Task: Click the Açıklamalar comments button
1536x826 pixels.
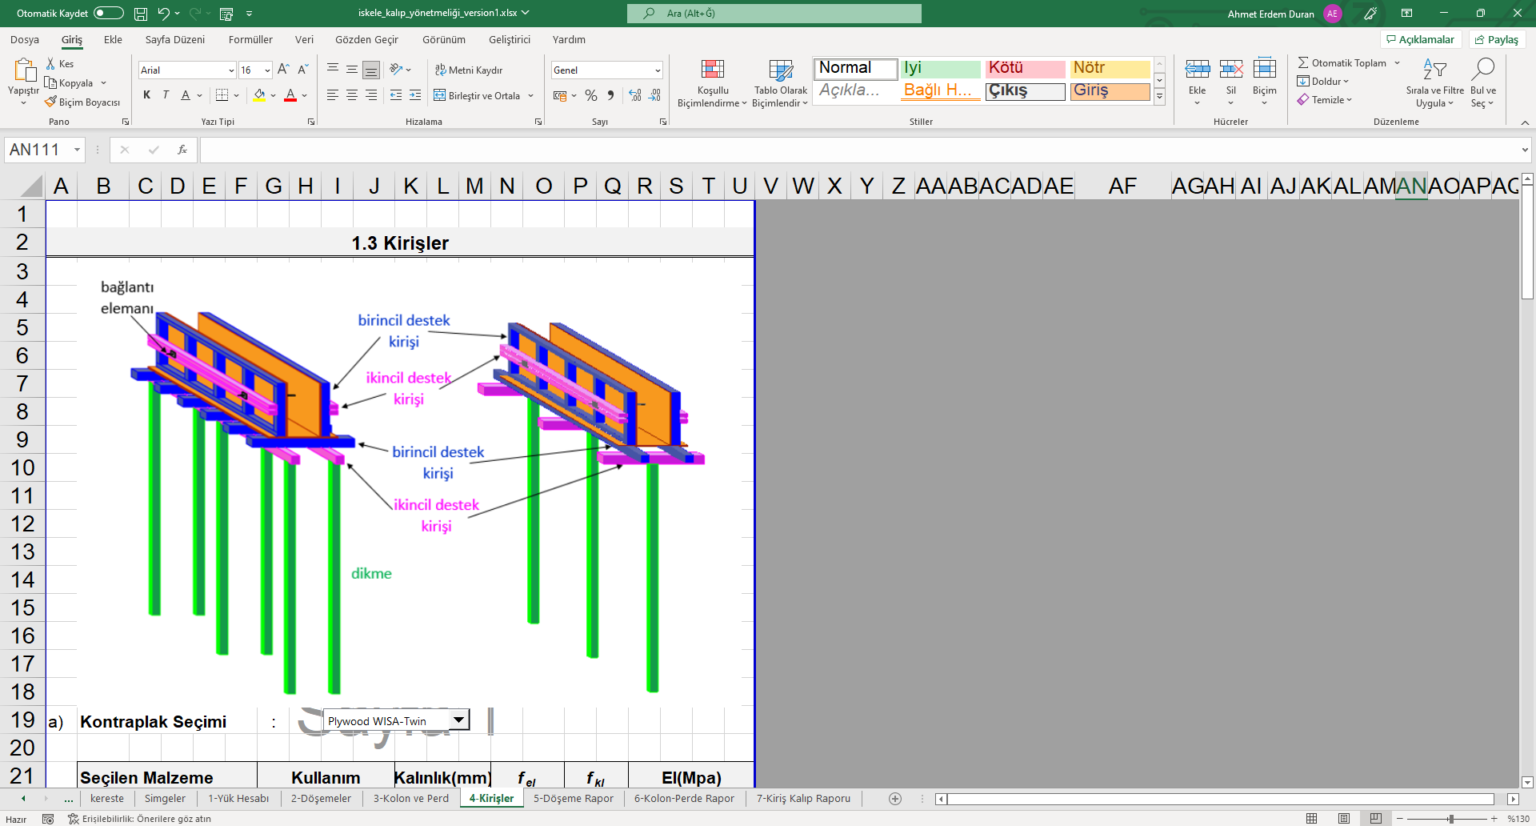Action: (1420, 40)
